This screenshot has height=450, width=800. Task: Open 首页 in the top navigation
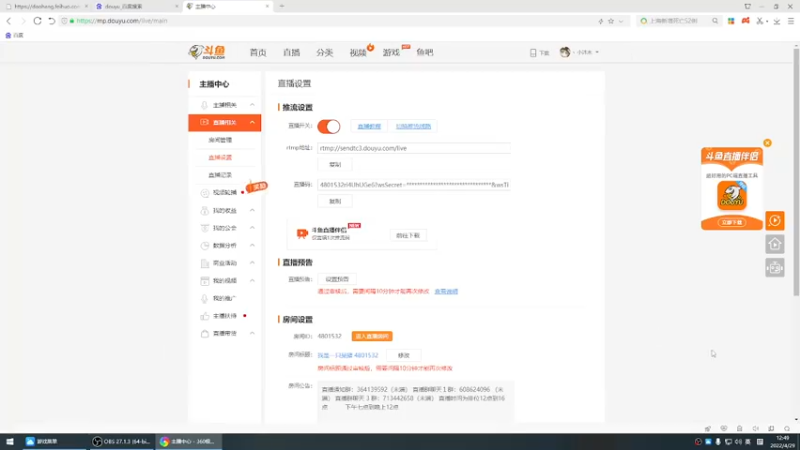click(258, 53)
